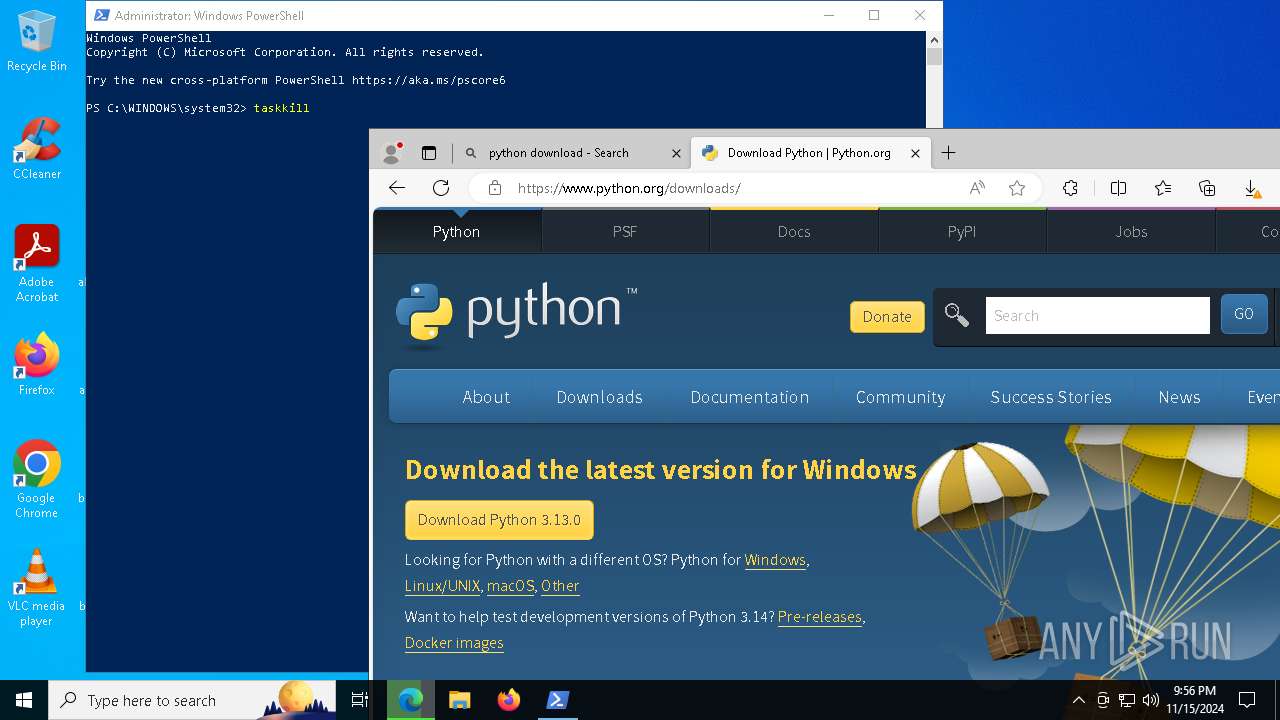Open CCleaner desktop shortcut

37,149
